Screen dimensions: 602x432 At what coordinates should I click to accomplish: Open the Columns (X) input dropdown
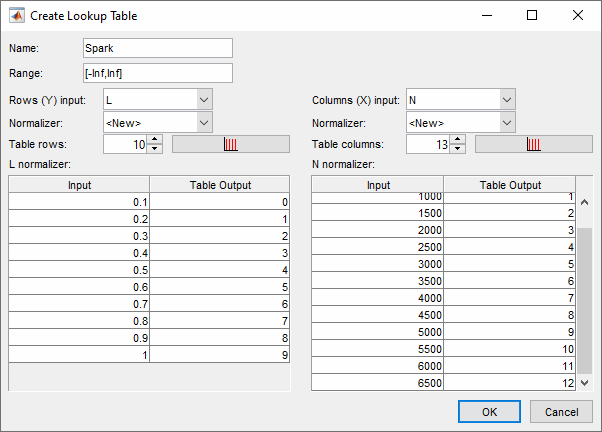tap(507, 100)
